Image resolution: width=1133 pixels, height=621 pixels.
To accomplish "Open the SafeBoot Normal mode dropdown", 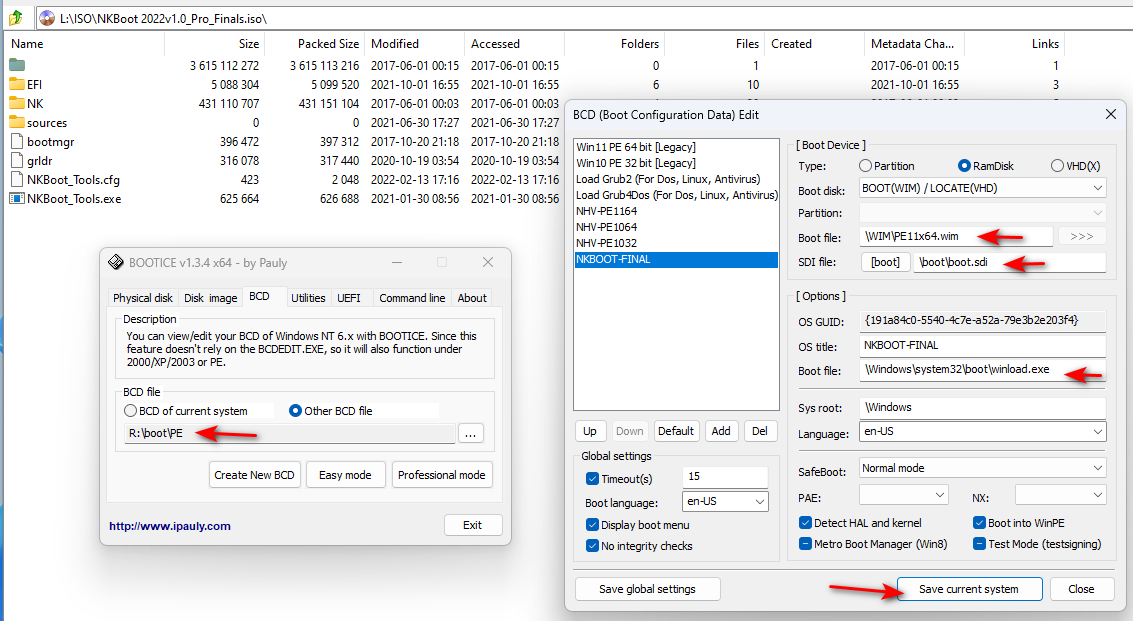I will pyautogui.click(x=982, y=468).
